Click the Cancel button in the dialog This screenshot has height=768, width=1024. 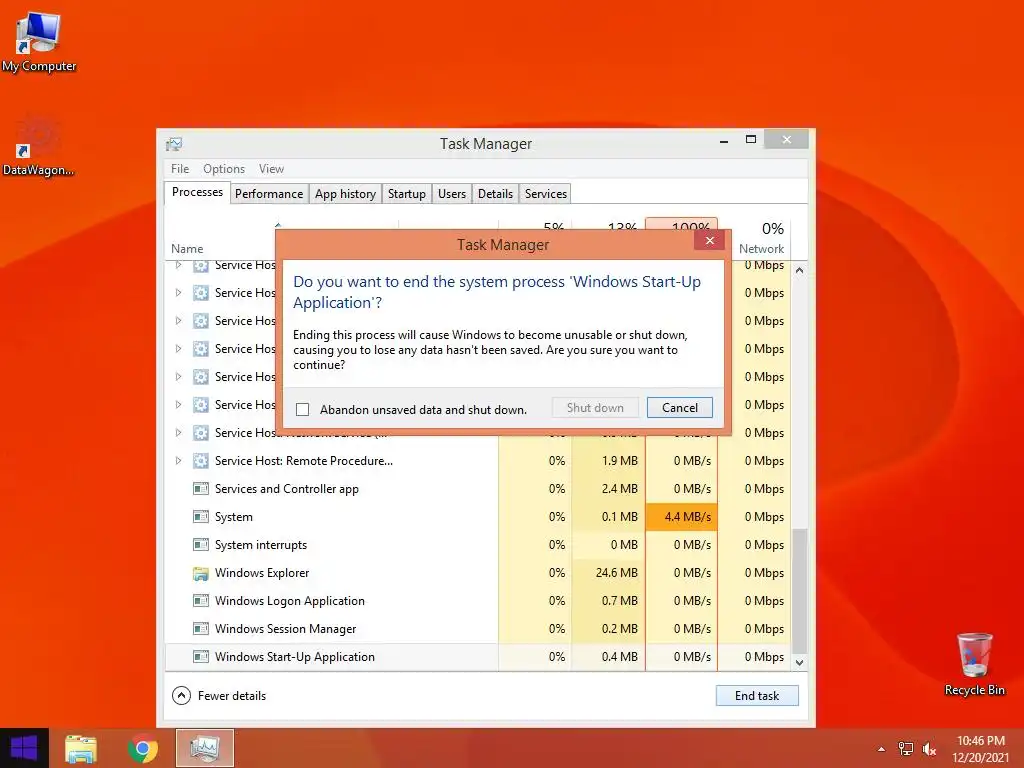click(679, 408)
